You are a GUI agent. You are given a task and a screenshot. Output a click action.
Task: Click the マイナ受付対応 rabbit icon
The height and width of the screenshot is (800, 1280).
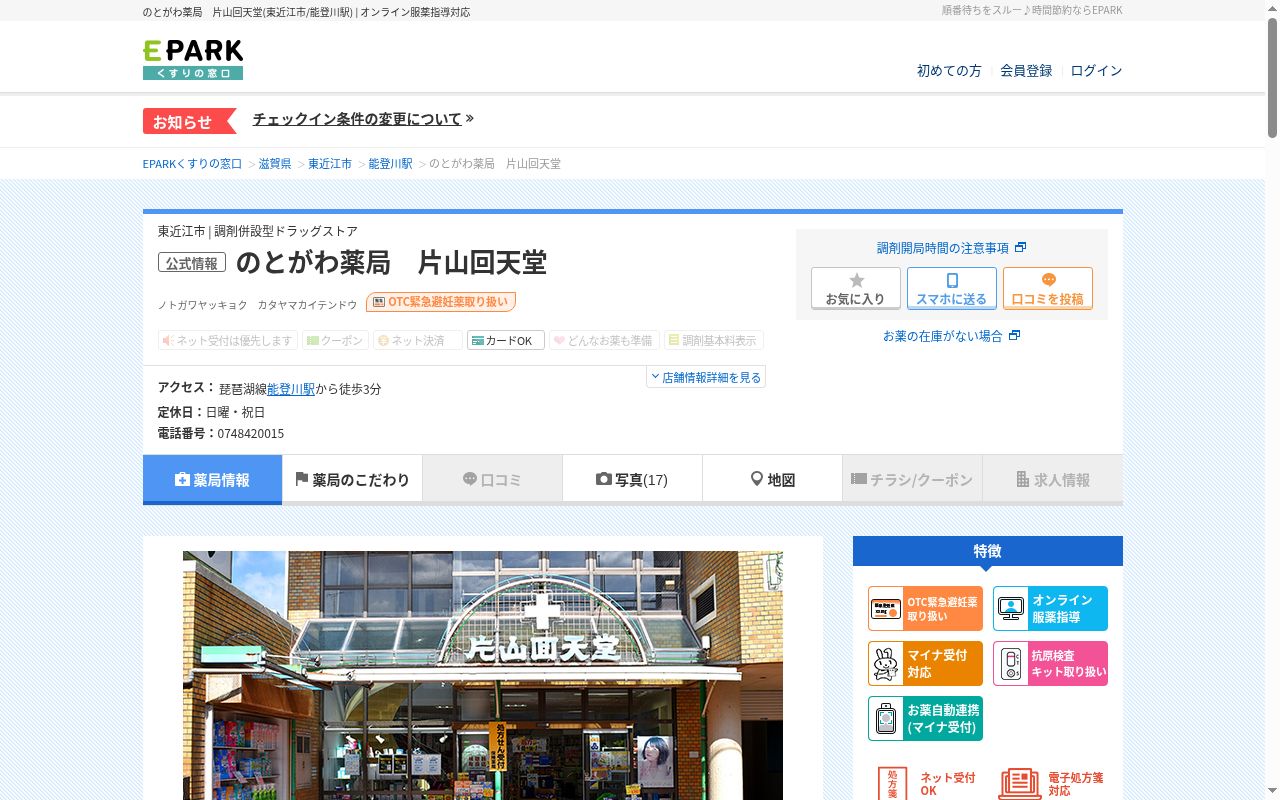coord(886,663)
